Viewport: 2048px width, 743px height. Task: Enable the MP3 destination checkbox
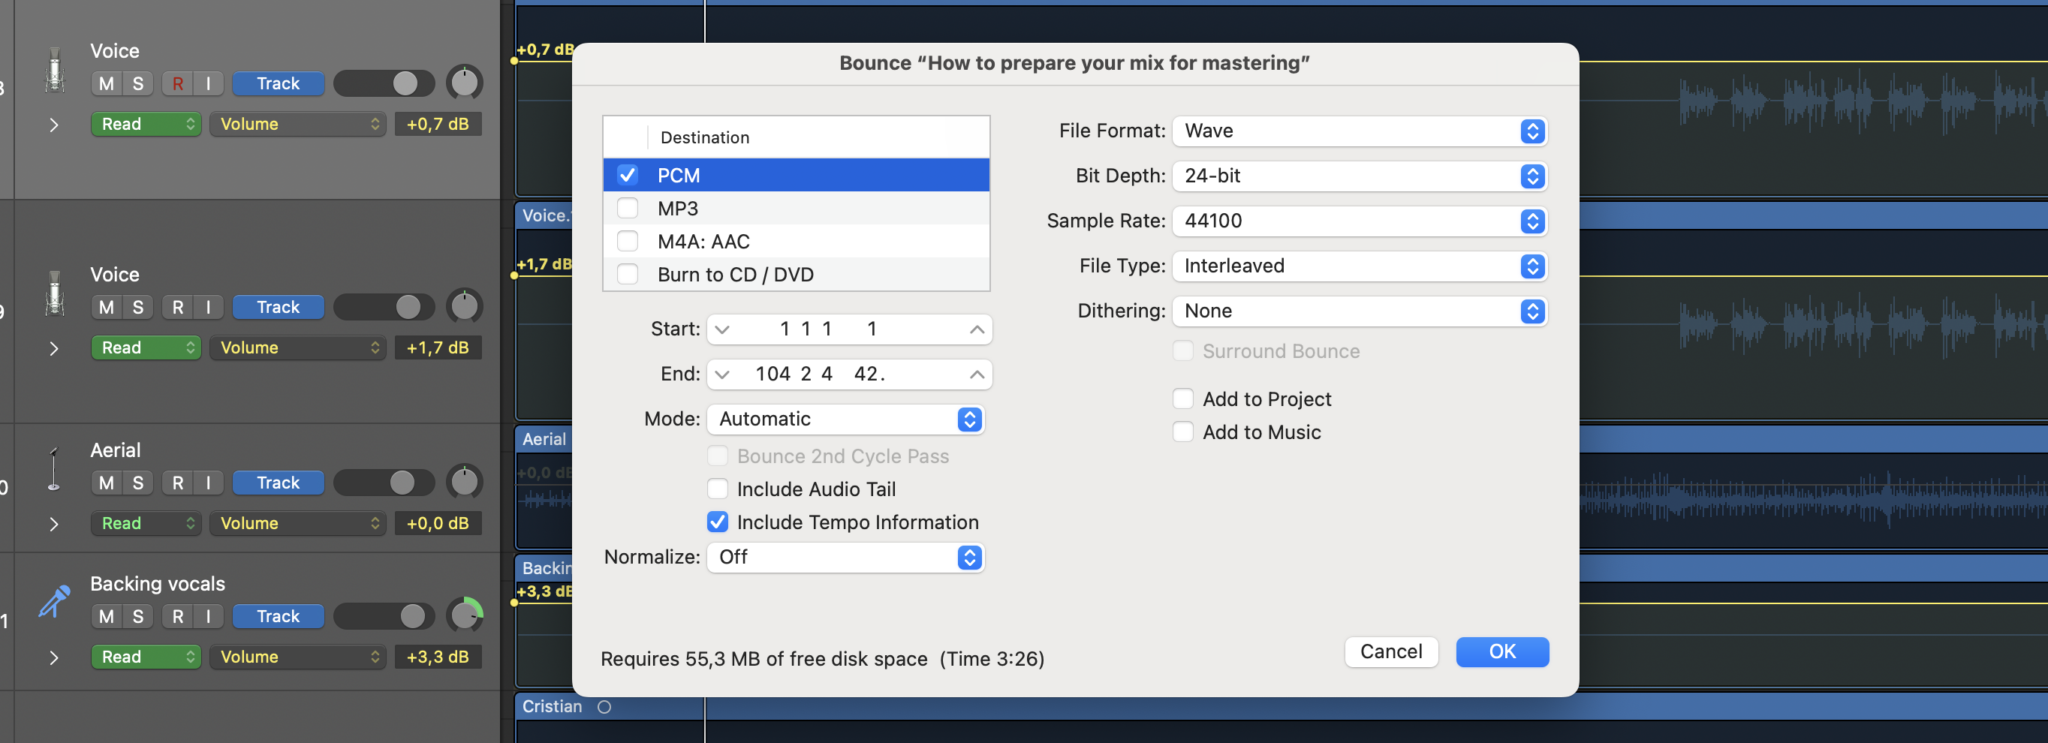628,208
